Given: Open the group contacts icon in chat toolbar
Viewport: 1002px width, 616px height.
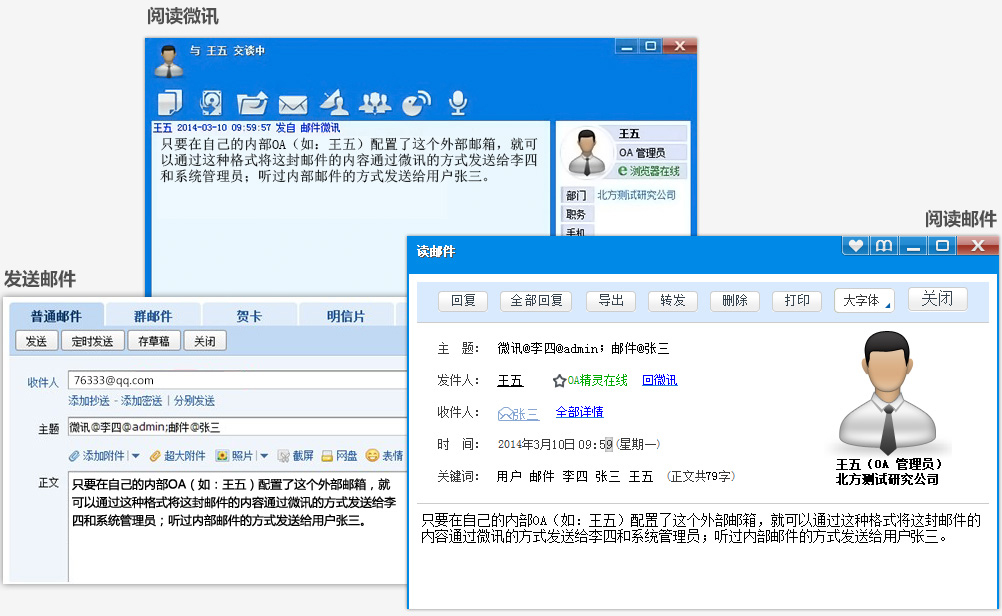Looking at the screenshot, I should (375, 102).
